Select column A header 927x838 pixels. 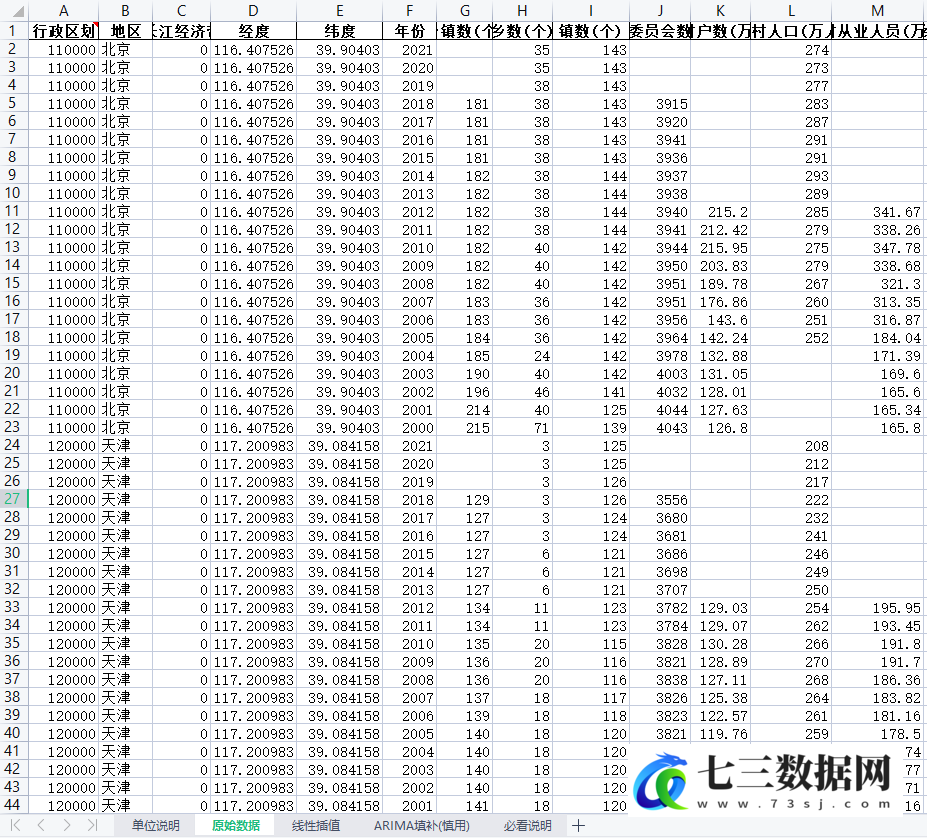[x=63, y=11]
